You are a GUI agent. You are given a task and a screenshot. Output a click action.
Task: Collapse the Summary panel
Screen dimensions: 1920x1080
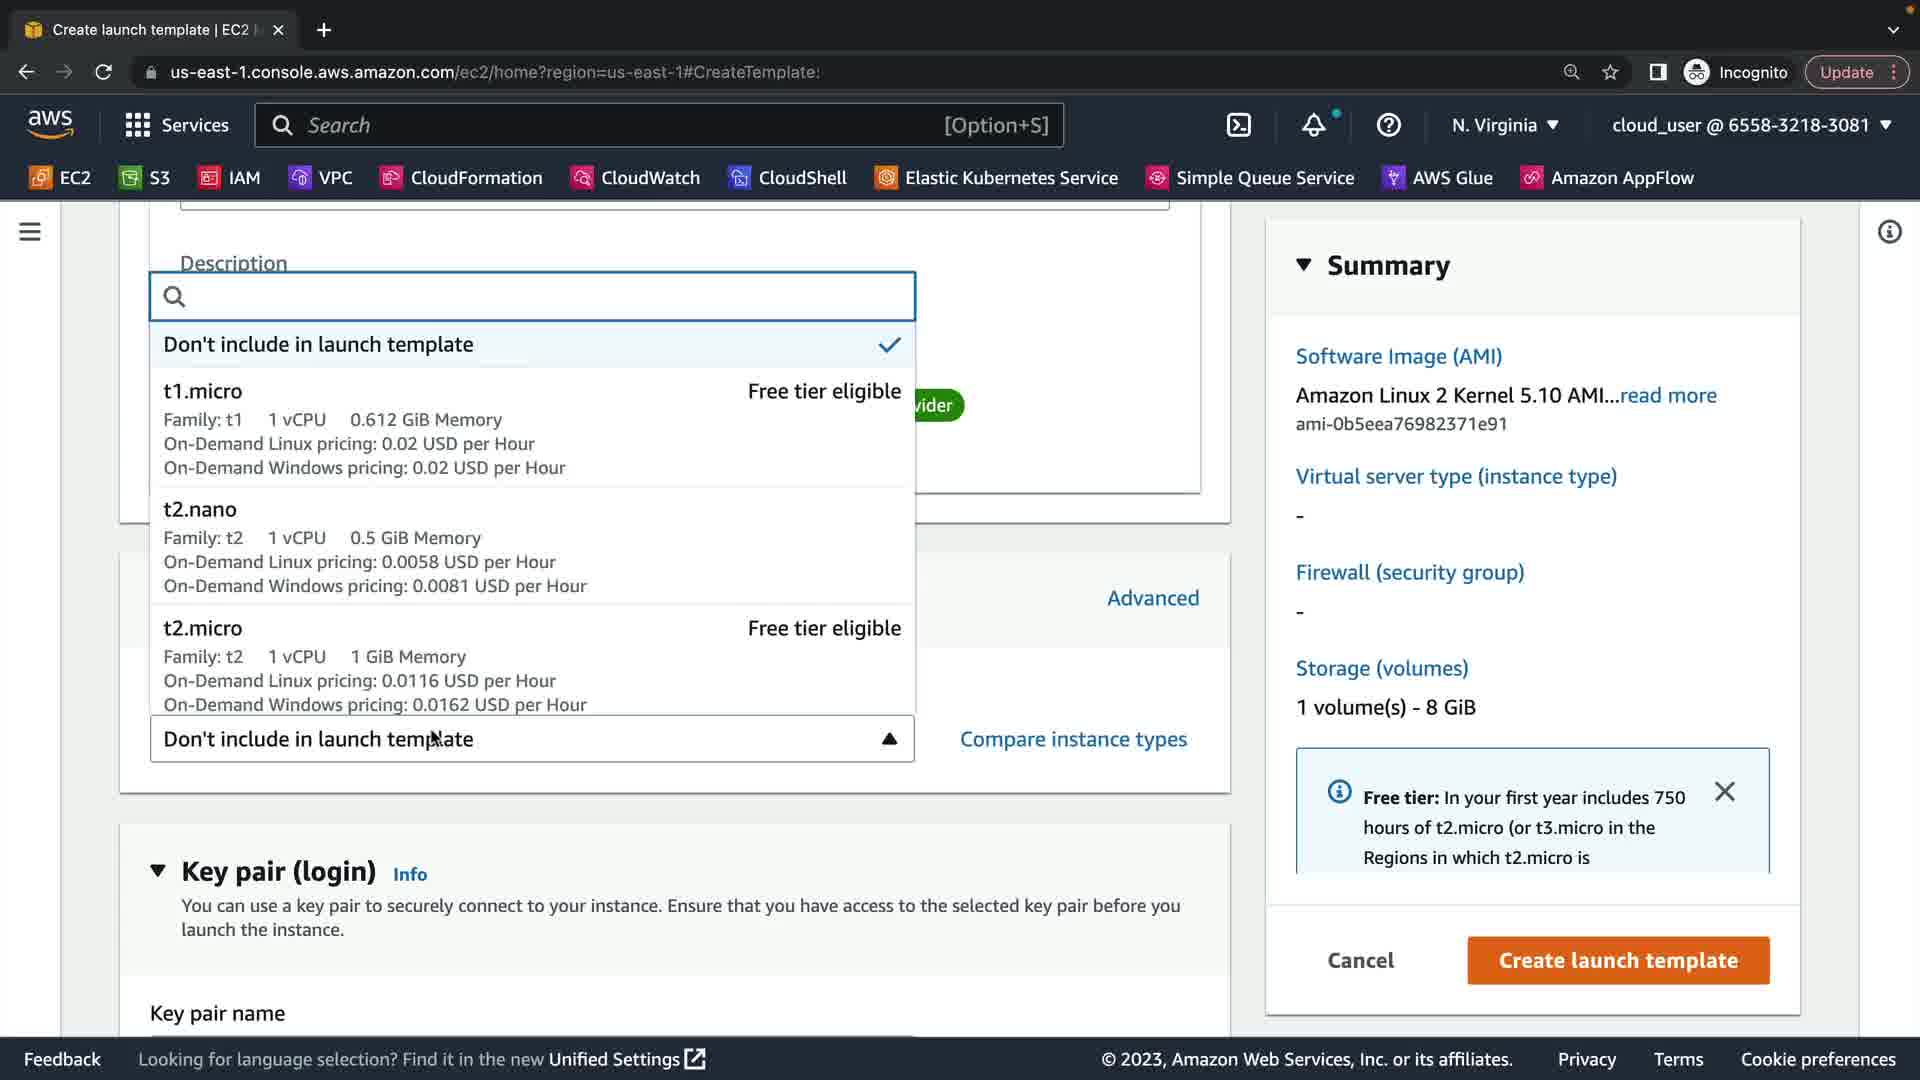1303,265
